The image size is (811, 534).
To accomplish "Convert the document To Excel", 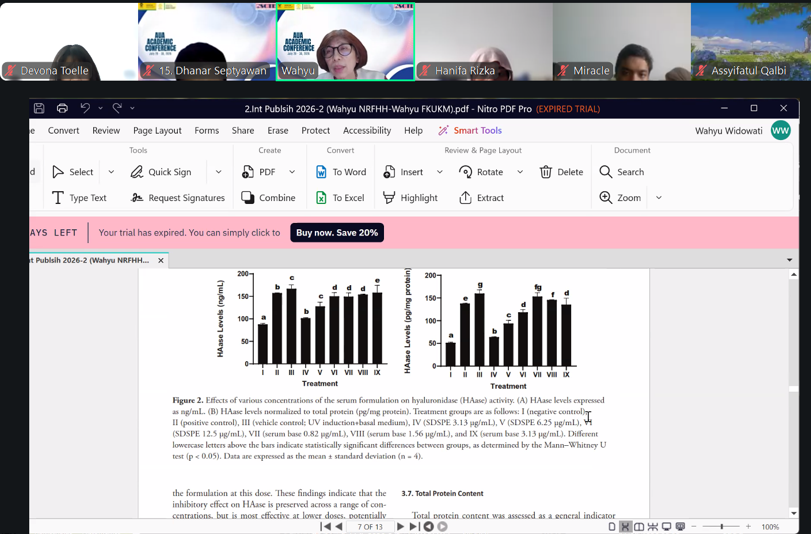I will pyautogui.click(x=340, y=198).
